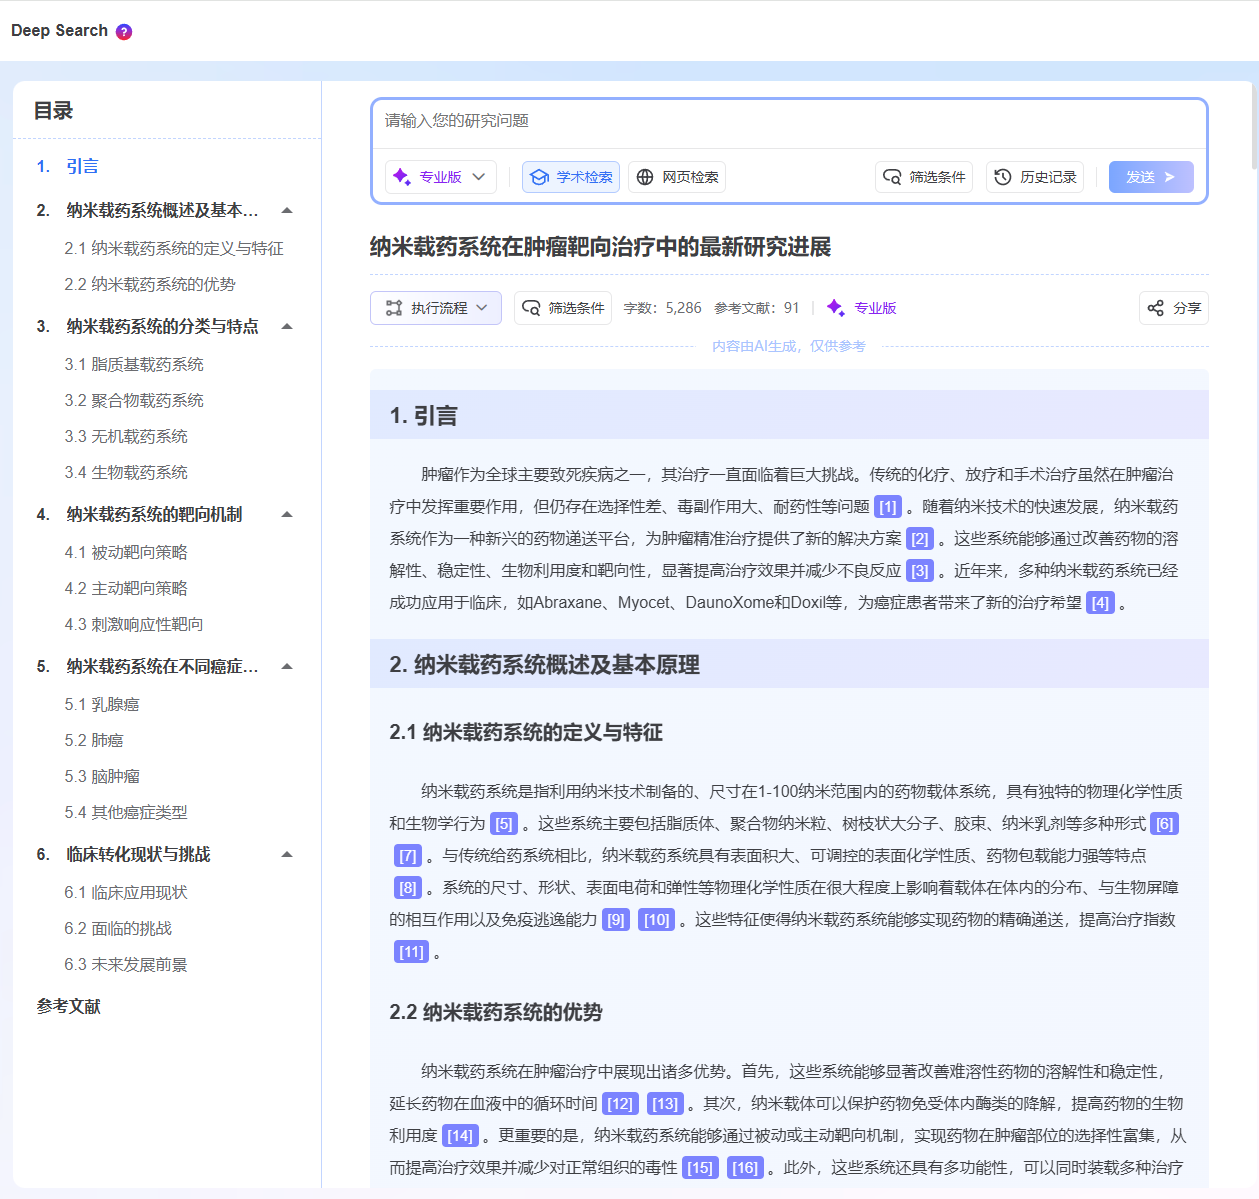Focus the research question input field

pyautogui.click(x=789, y=122)
